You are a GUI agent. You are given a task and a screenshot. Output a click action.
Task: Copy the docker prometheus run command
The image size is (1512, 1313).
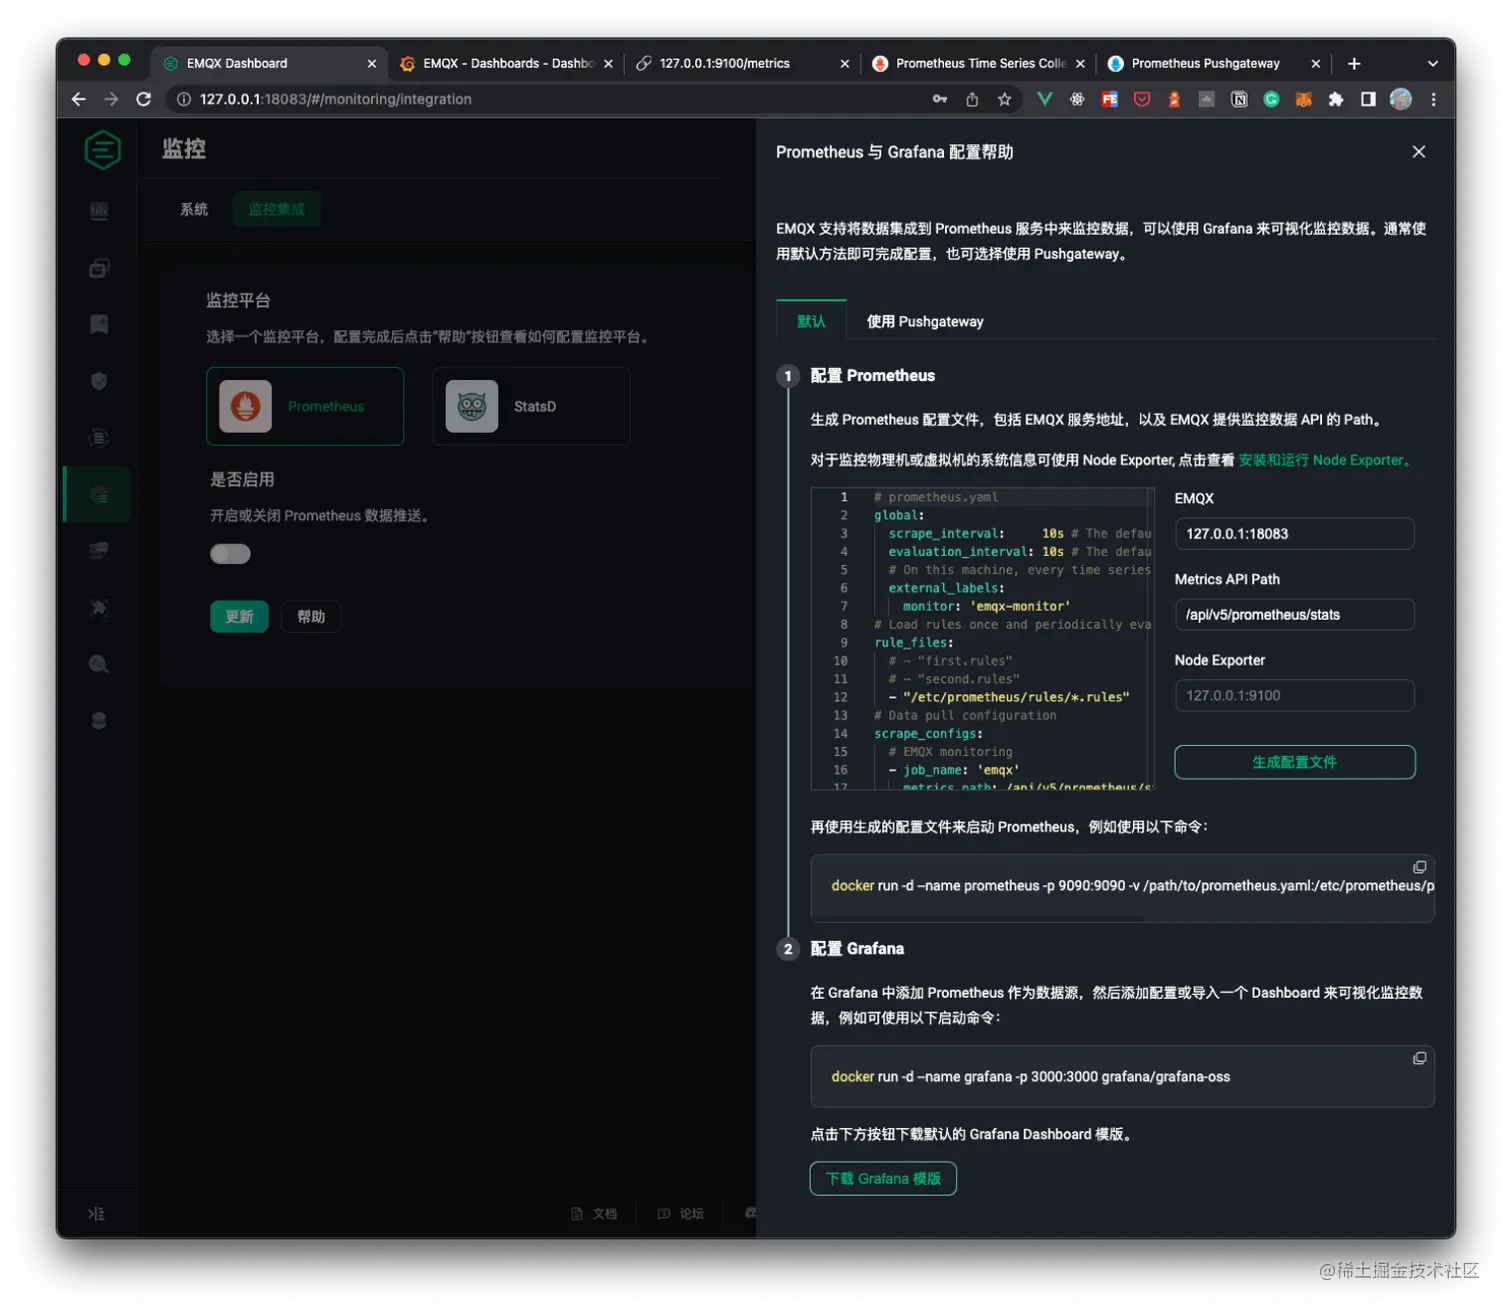[x=1419, y=867]
